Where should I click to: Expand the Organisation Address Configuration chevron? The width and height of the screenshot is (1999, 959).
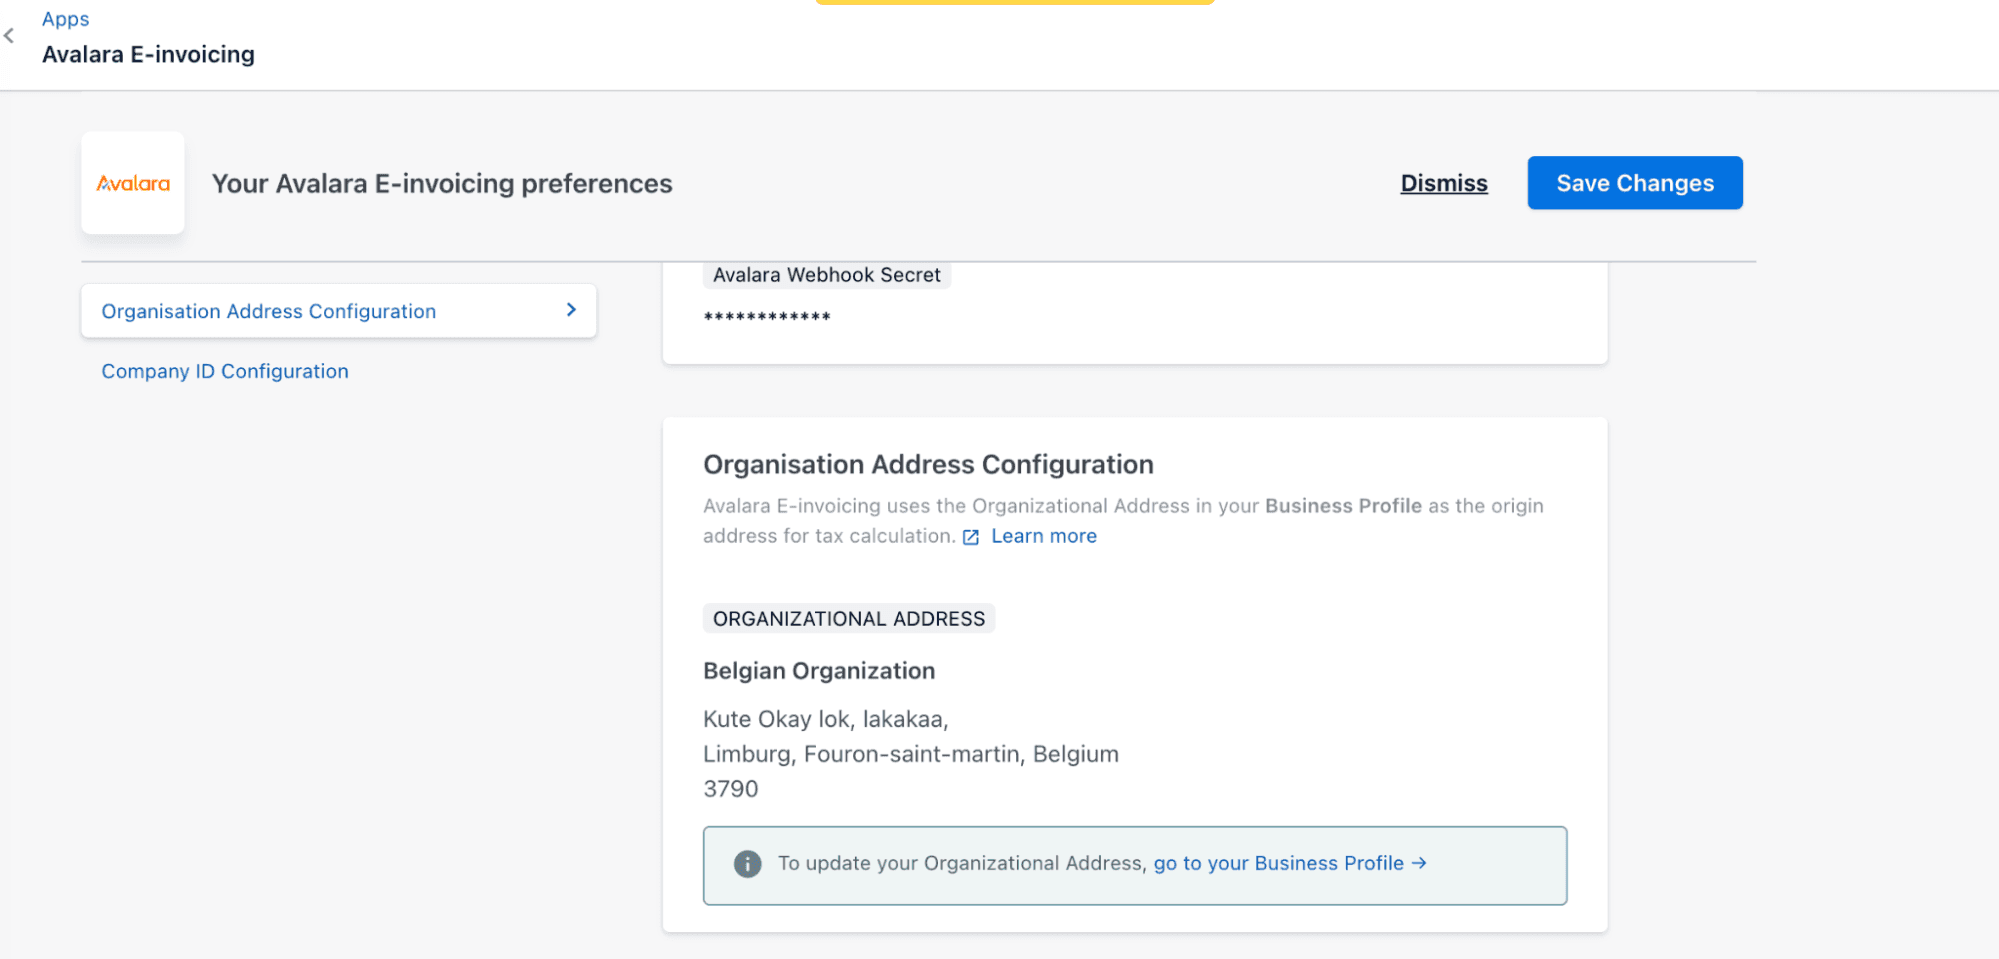pyautogui.click(x=571, y=310)
